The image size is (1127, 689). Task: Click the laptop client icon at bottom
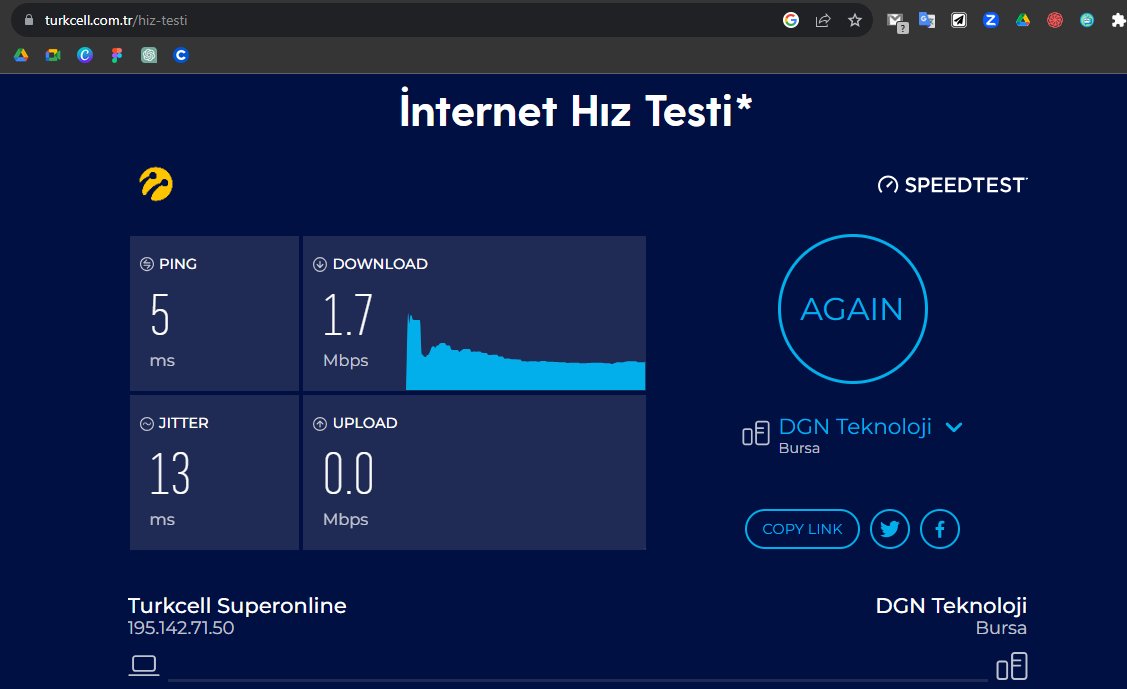(x=144, y=665)
